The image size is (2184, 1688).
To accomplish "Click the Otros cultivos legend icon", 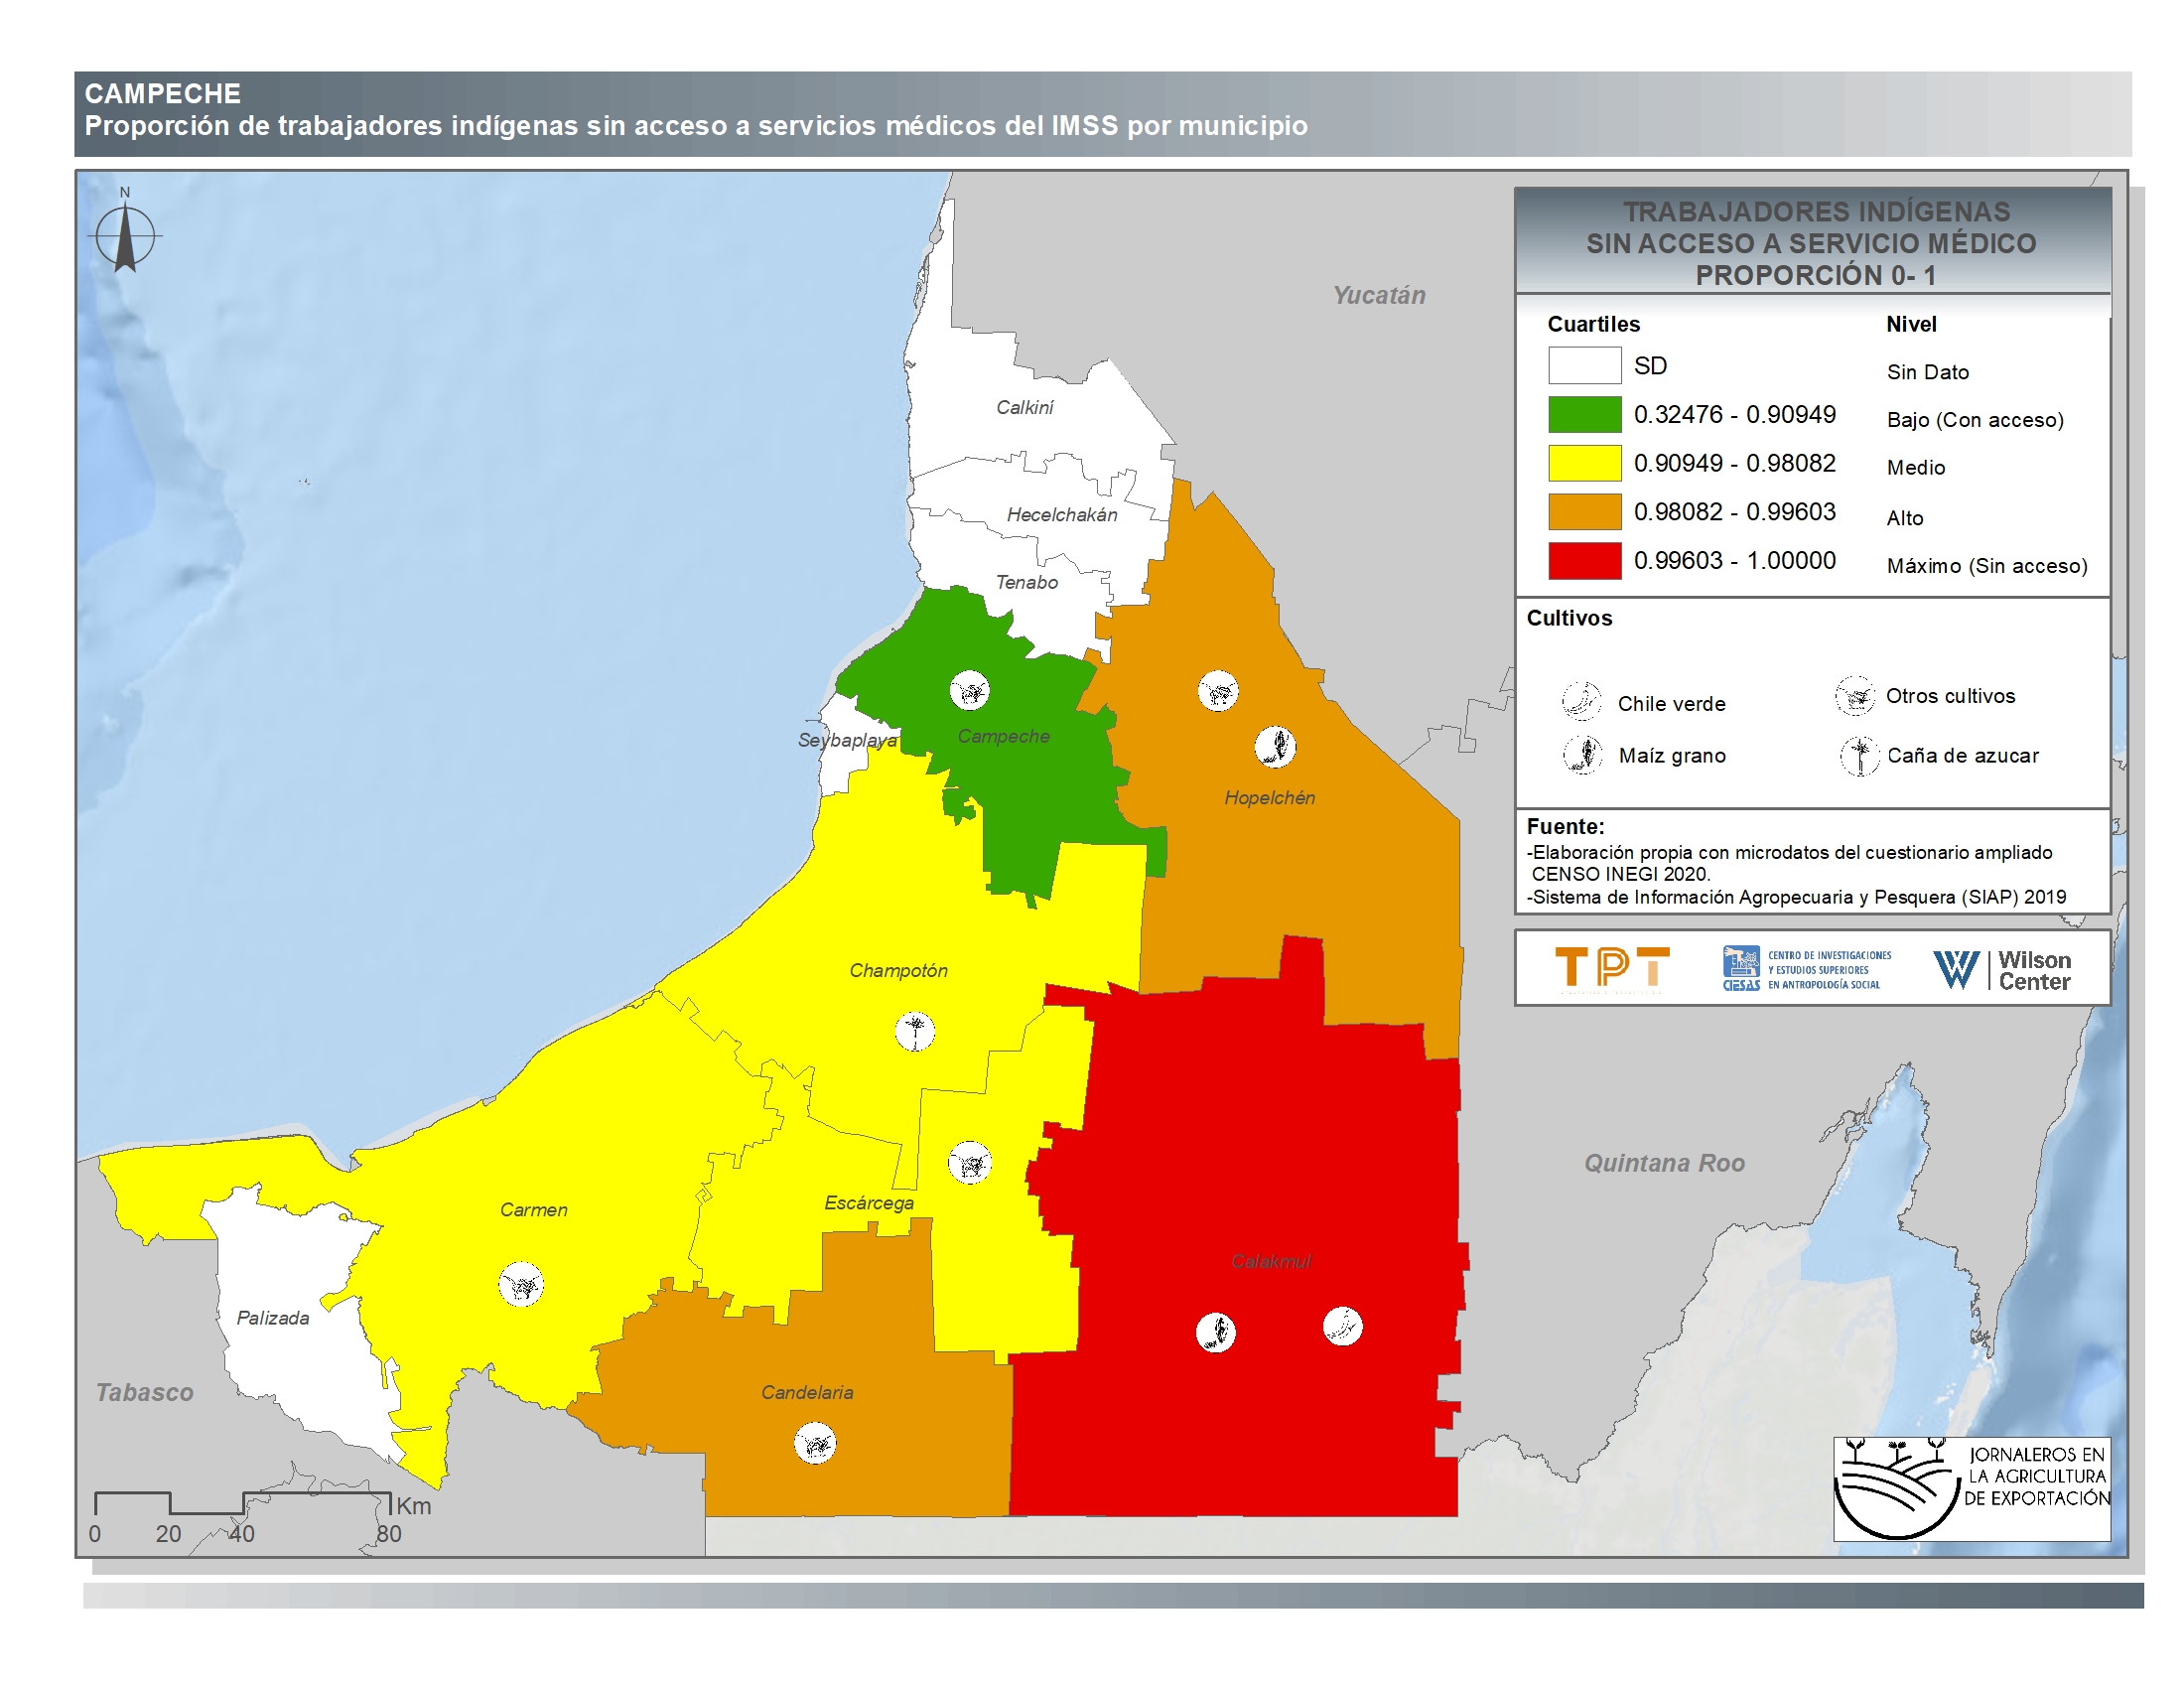I will pos(1854,695).
